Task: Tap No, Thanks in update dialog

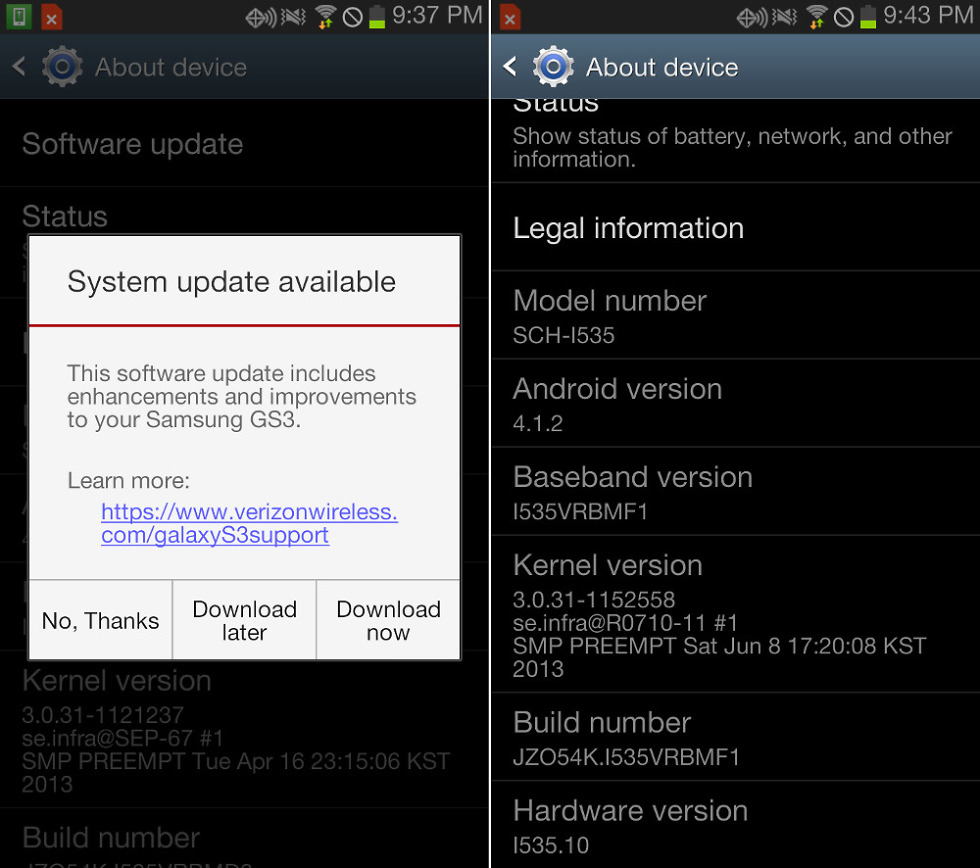Action: (x=101, y=620)
